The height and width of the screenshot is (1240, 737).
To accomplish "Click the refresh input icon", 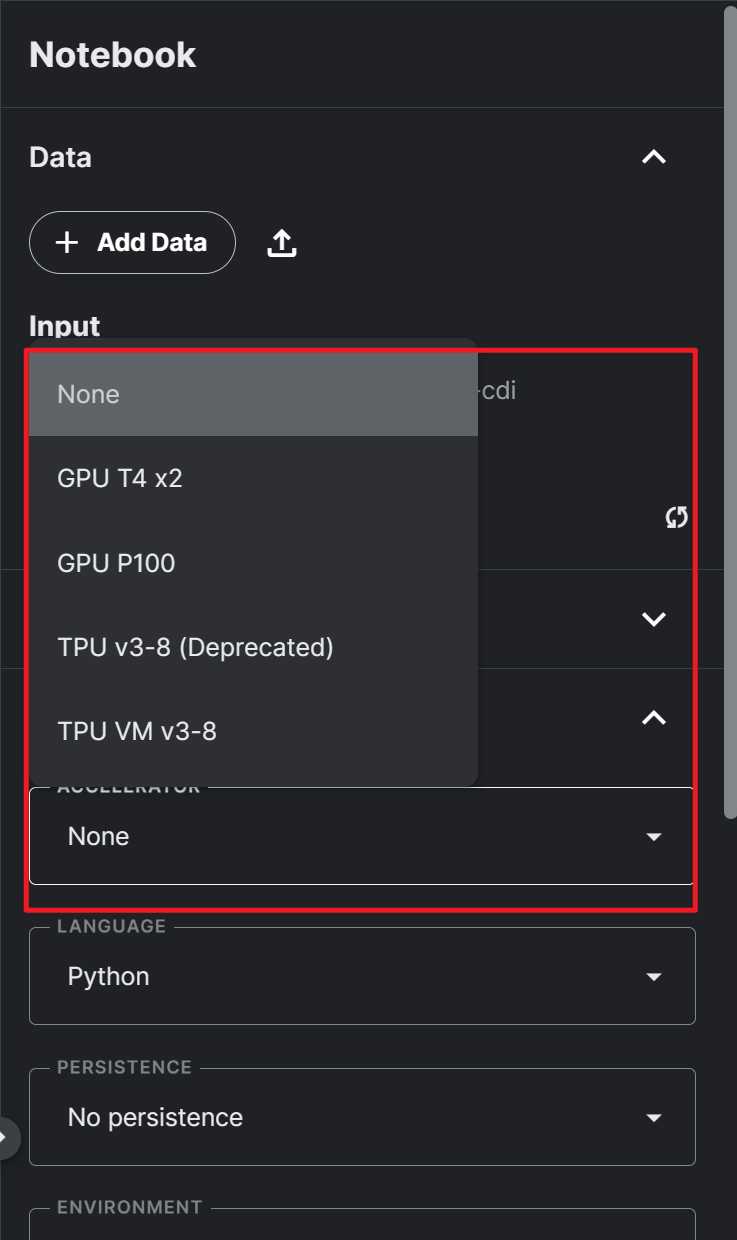I will click(x=677, y=517).
